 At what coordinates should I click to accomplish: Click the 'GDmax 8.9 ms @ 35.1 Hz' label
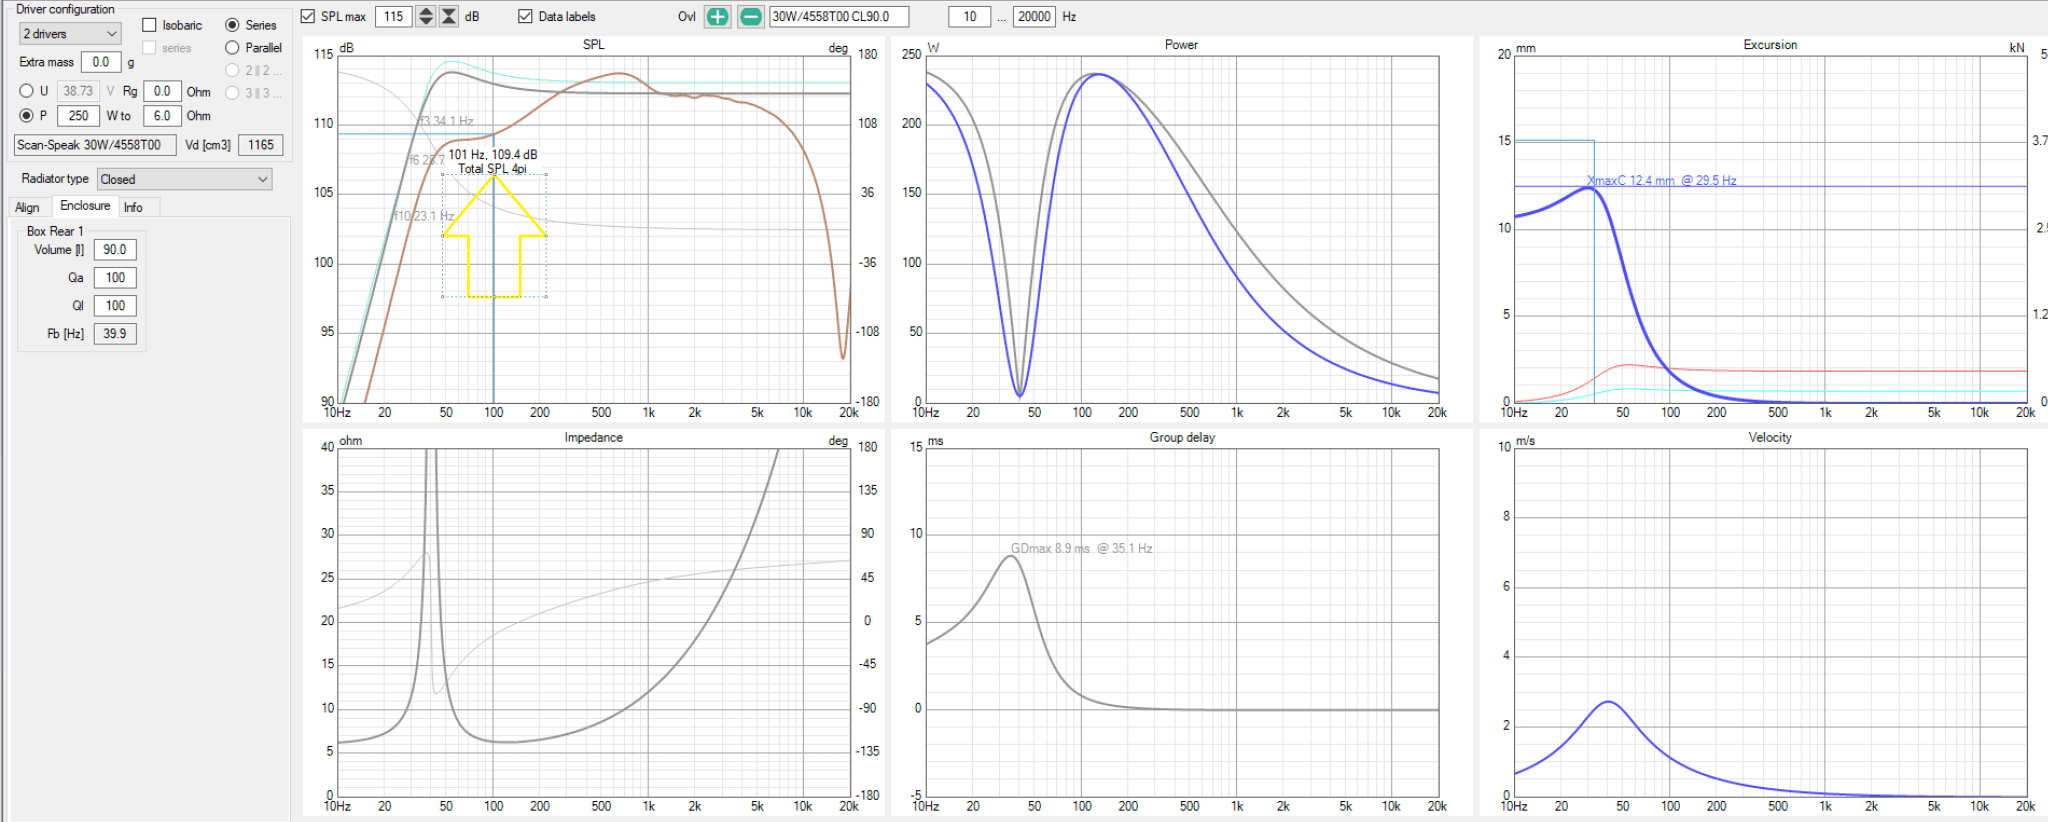point(1081,549)
